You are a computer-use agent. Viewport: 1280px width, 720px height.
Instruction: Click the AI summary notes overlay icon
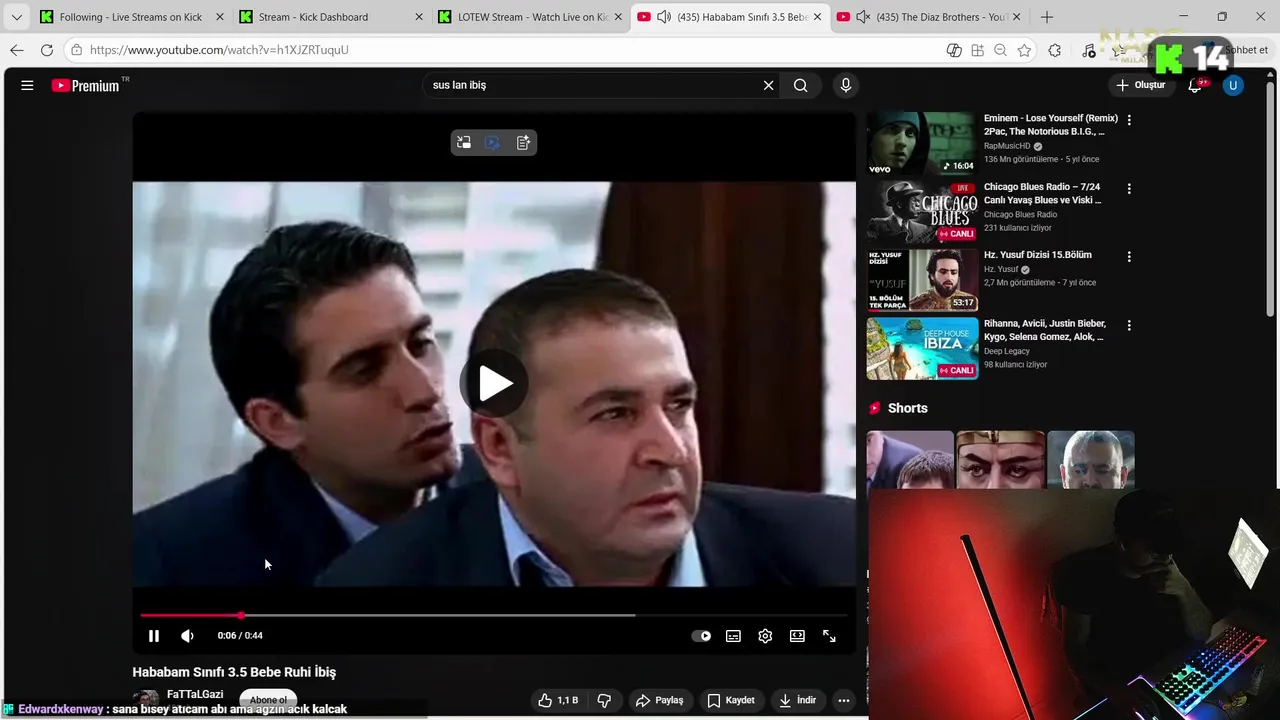[x=523, y=143]
